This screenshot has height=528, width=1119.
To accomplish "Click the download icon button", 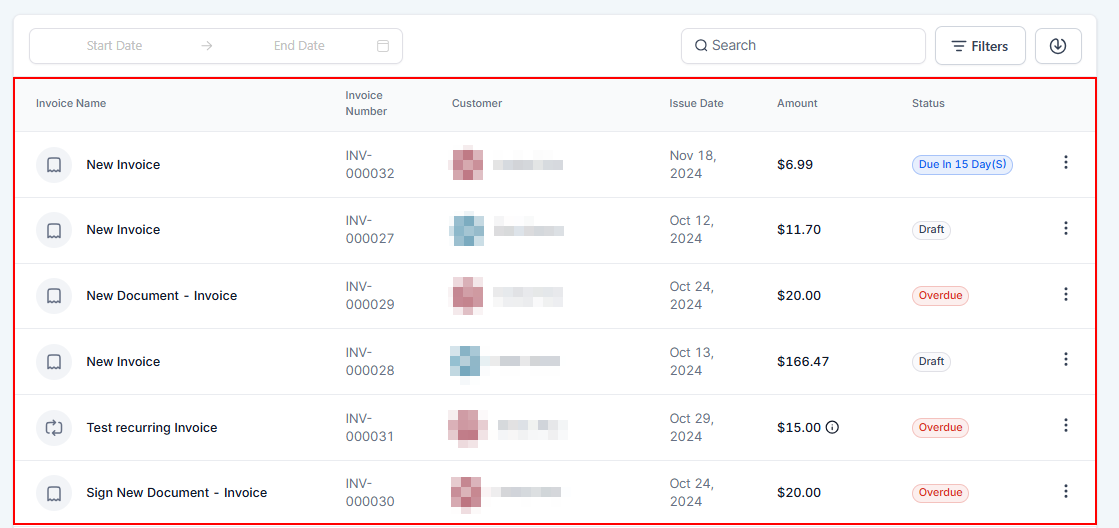I will pos(1058,46).
